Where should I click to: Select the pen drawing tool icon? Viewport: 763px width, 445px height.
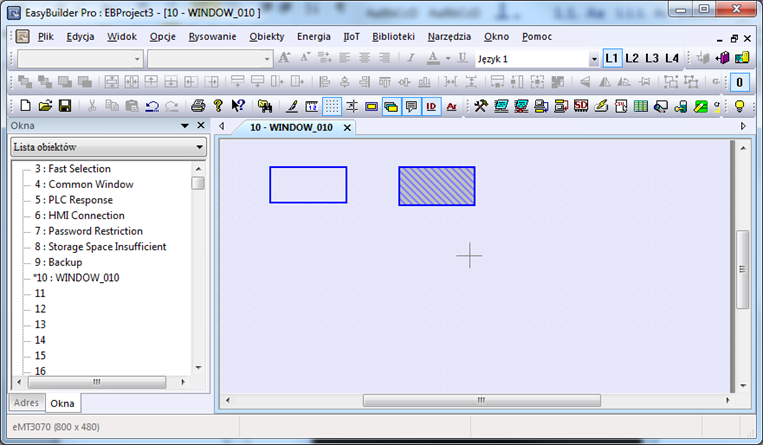(x=291, y=106)
